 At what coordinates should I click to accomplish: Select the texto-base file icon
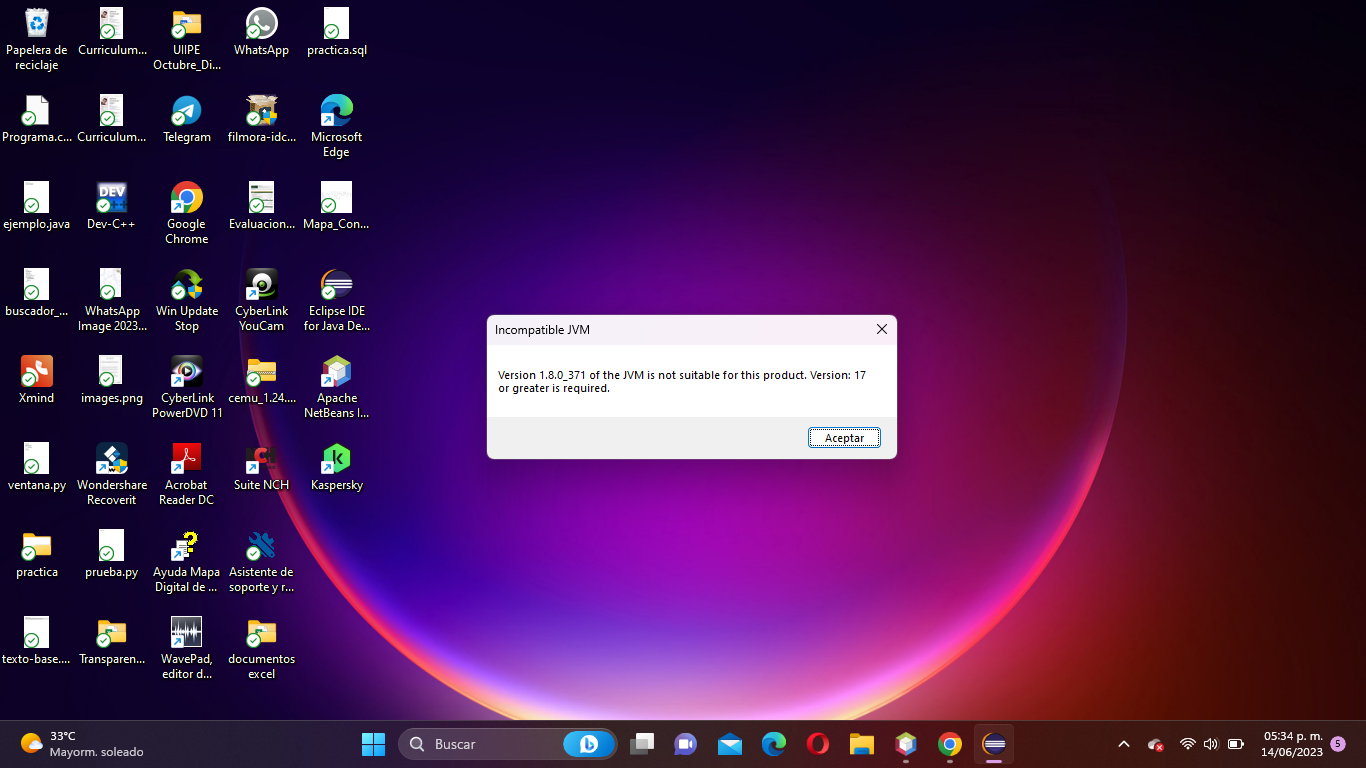[37, 641]
